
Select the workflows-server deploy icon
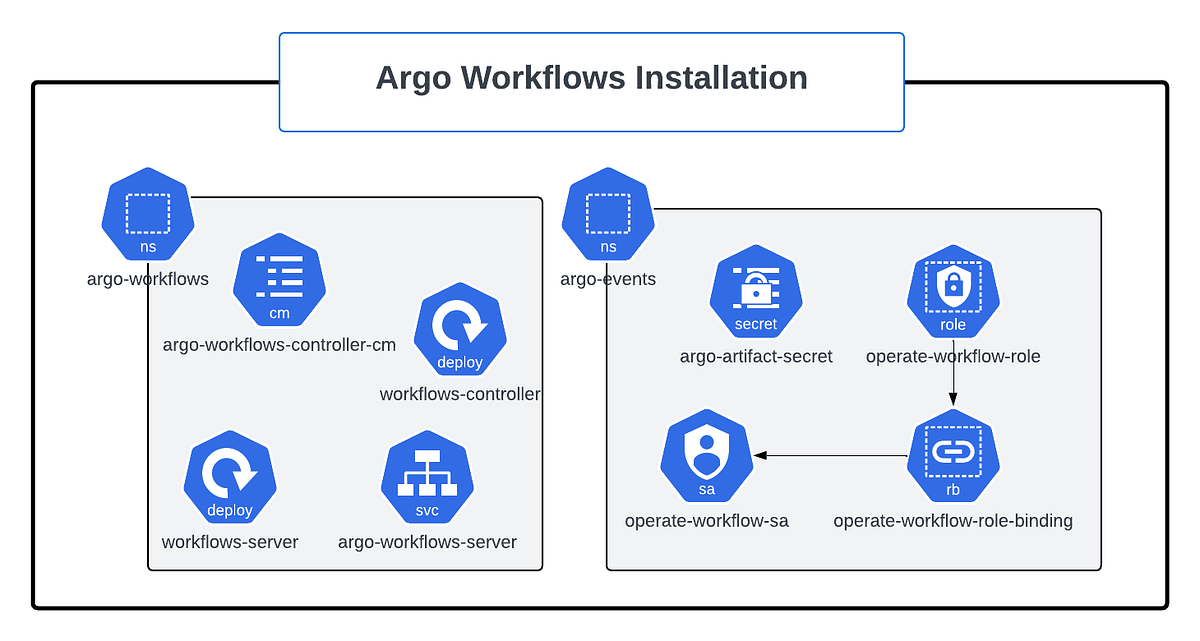pos(229,477)
